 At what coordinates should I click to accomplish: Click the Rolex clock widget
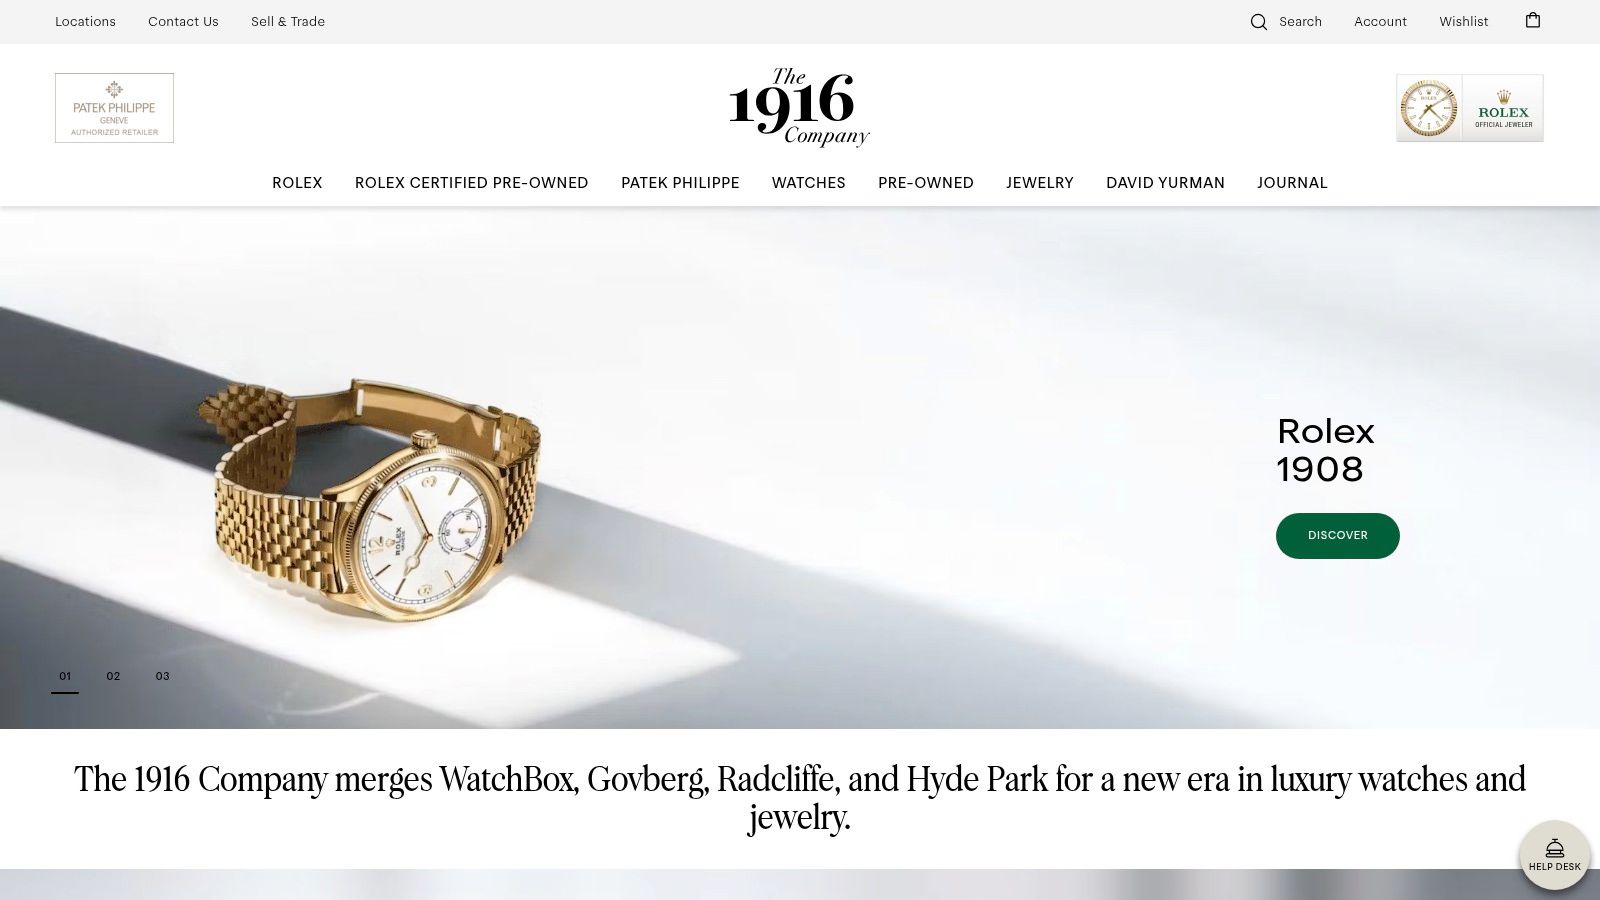[1429, 108]
